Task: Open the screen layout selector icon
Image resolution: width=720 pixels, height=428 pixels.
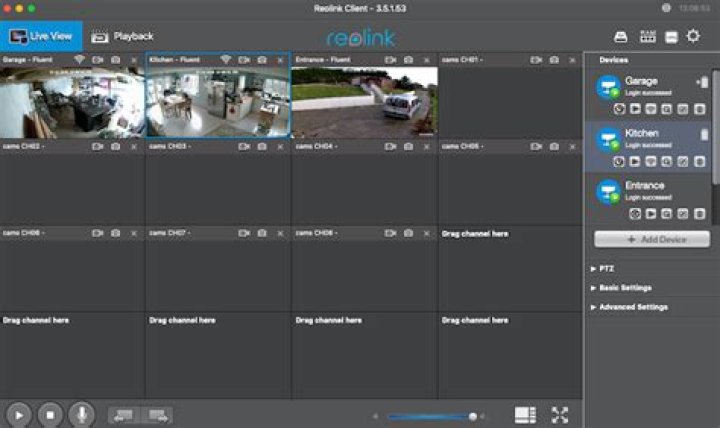Action: [525, 415]
